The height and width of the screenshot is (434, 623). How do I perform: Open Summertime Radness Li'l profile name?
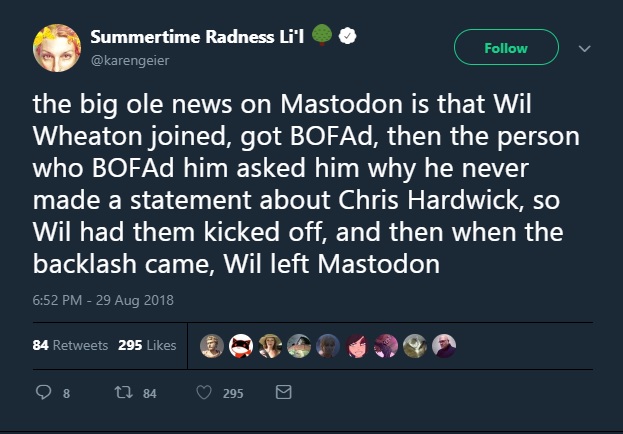tap(197, 37)
